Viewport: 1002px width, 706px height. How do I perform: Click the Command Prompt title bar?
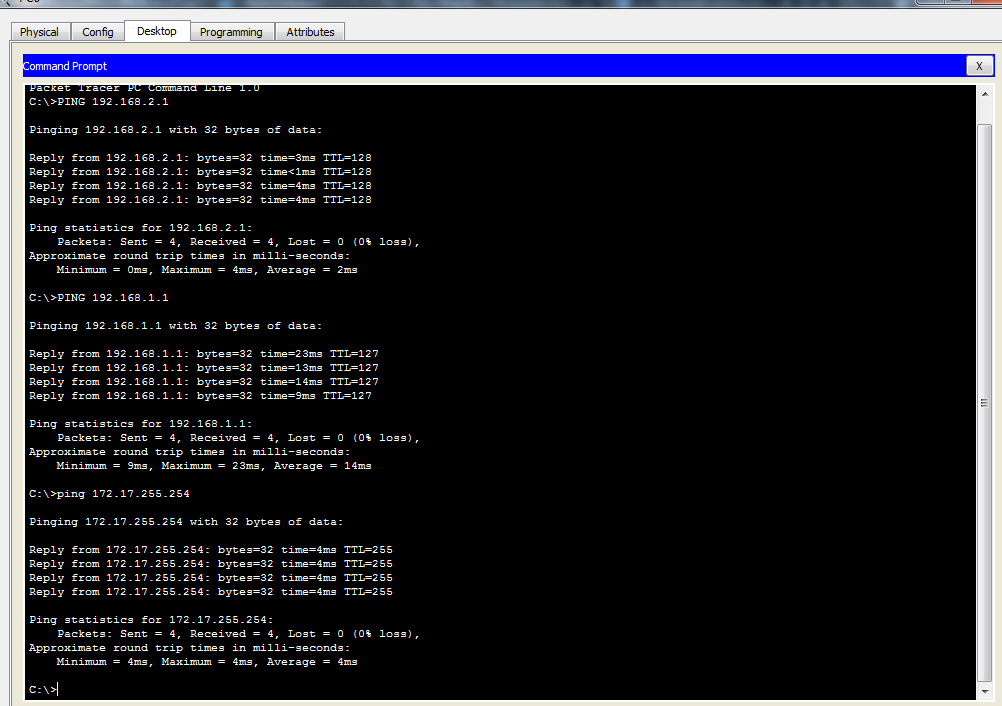[494, 66]
